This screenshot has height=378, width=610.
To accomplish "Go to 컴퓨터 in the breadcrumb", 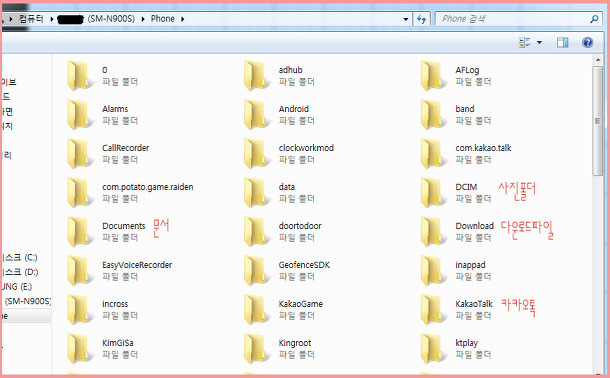I will (x=31, y=19).
